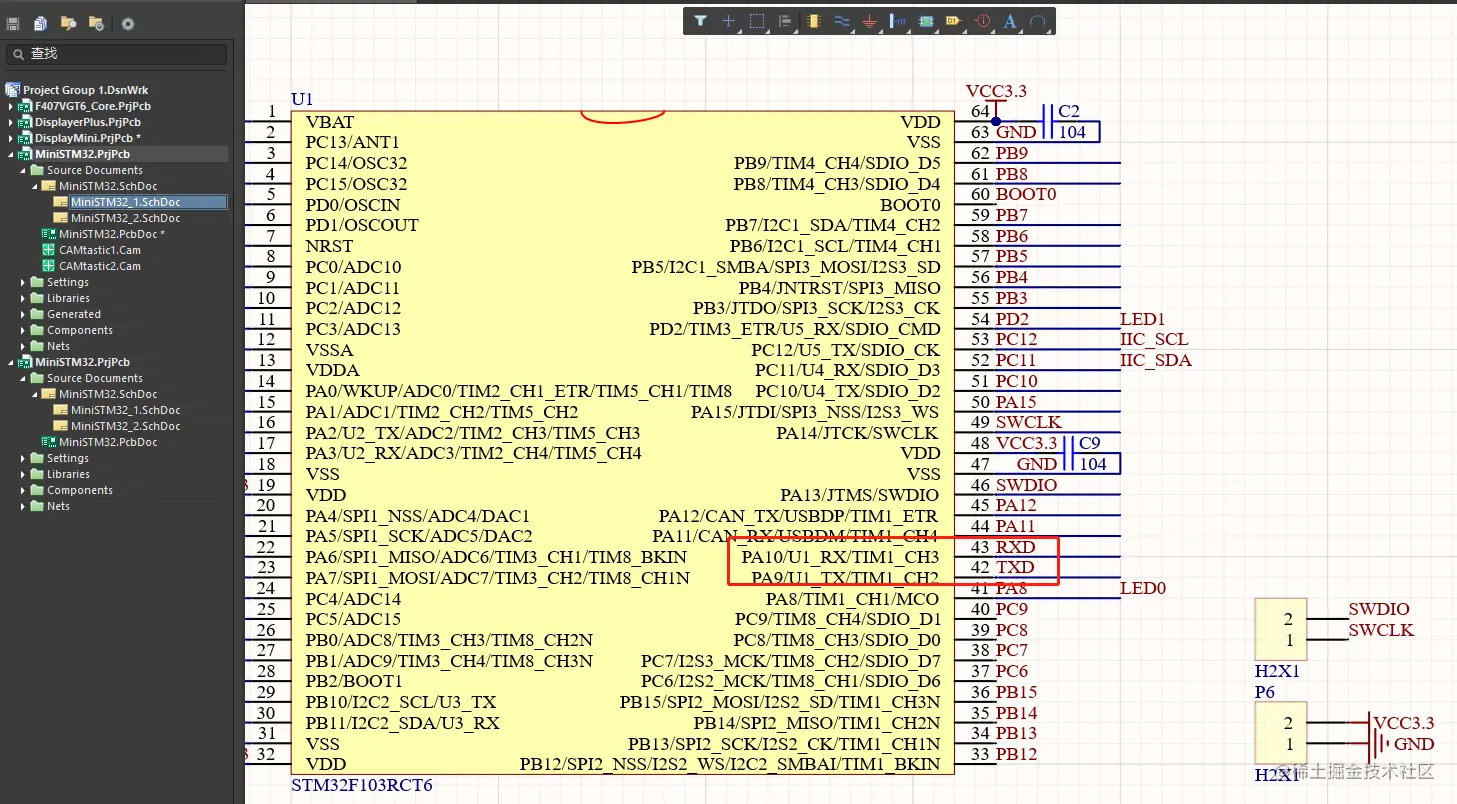The height and width of the screenshot is (804, 1457).
Task: Select capacitor designator C9
Action: click(1090, 443)
